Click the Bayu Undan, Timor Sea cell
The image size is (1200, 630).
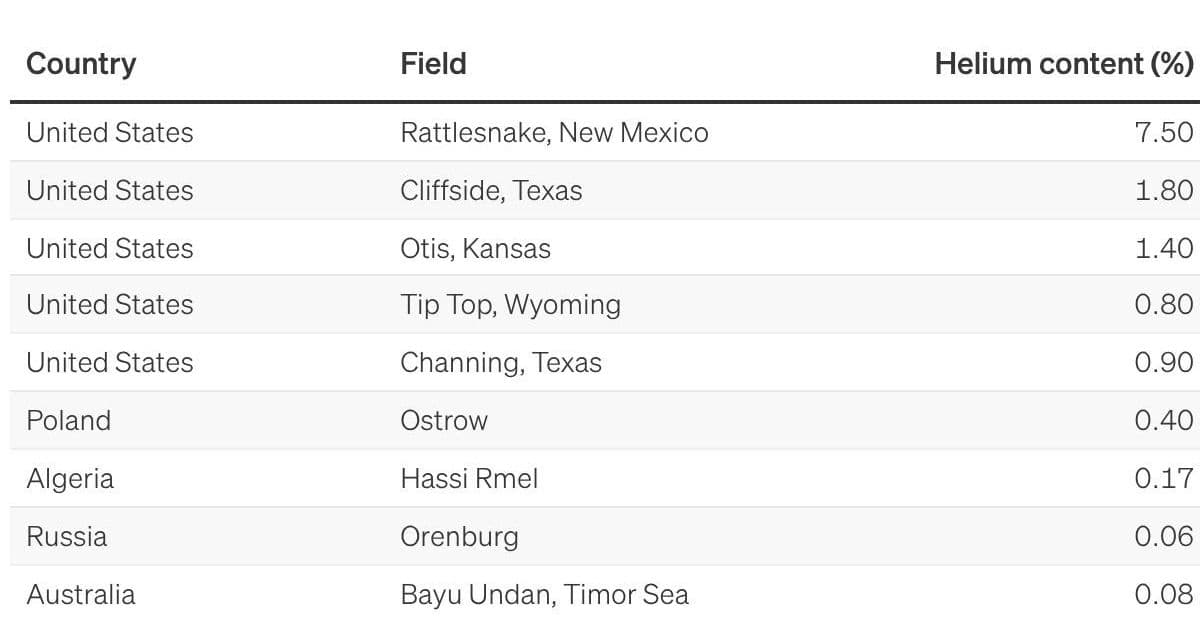(544, 595)
